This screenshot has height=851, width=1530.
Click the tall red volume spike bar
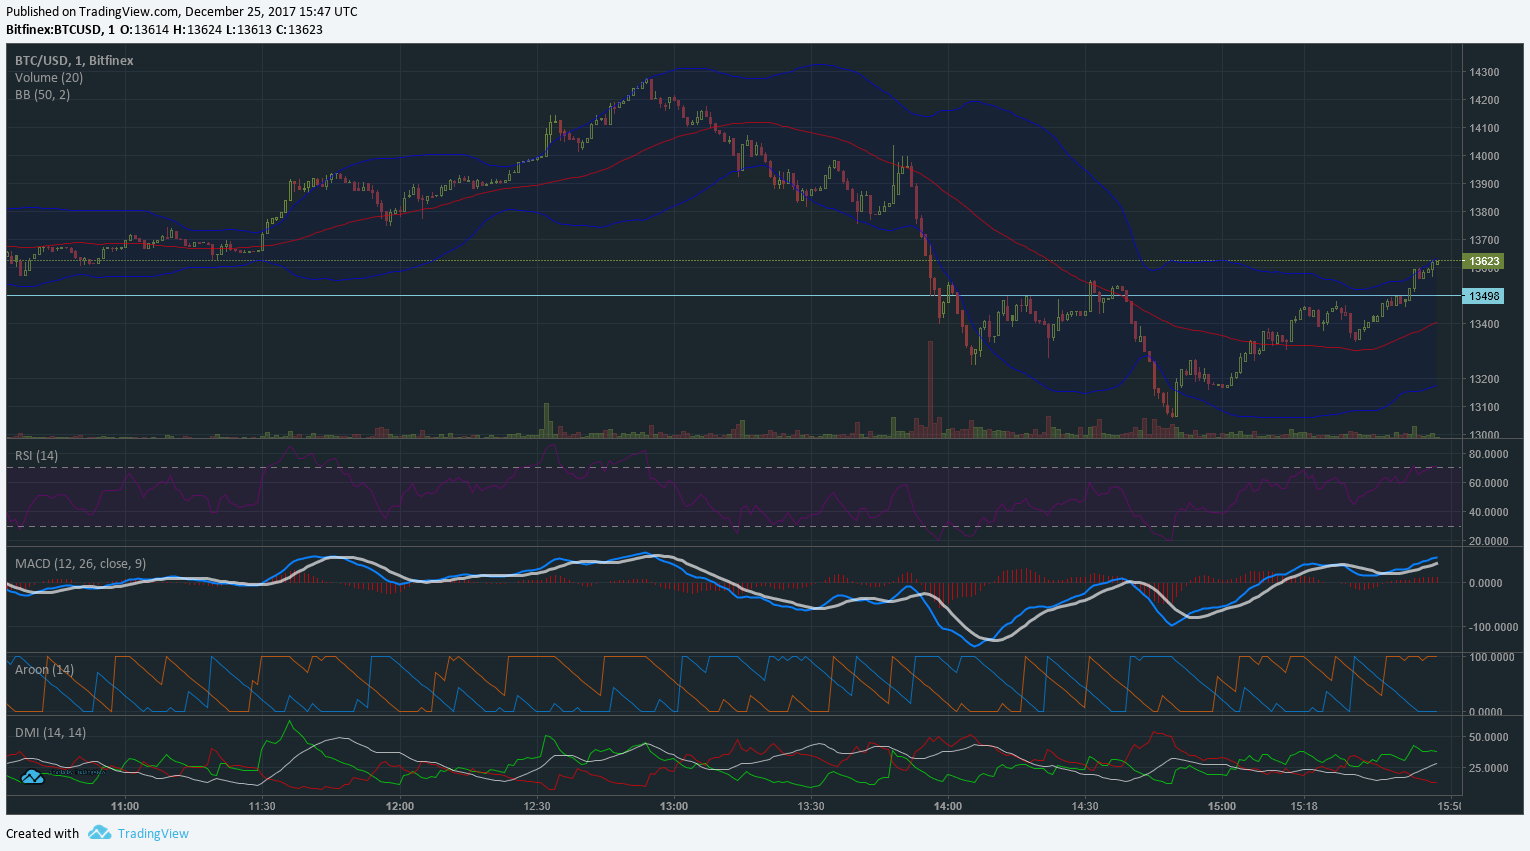tap(930, 390)
